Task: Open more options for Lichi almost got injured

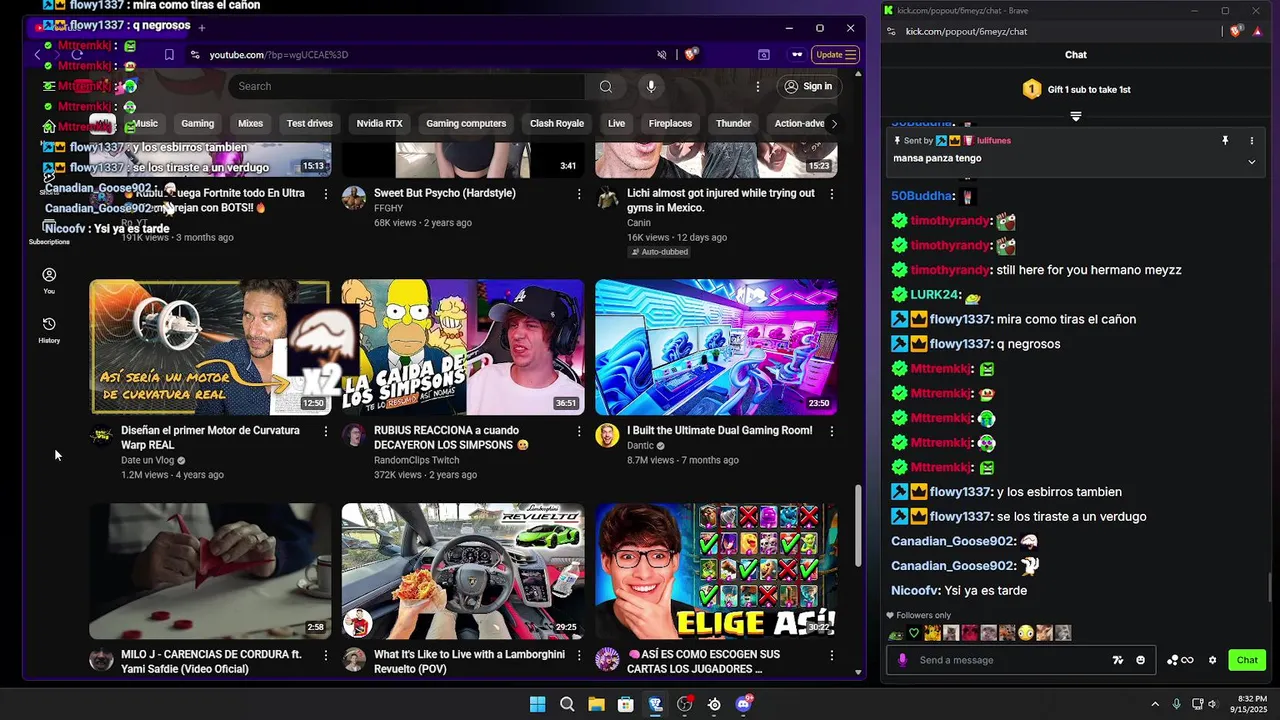Action: (x=832, y=194)
